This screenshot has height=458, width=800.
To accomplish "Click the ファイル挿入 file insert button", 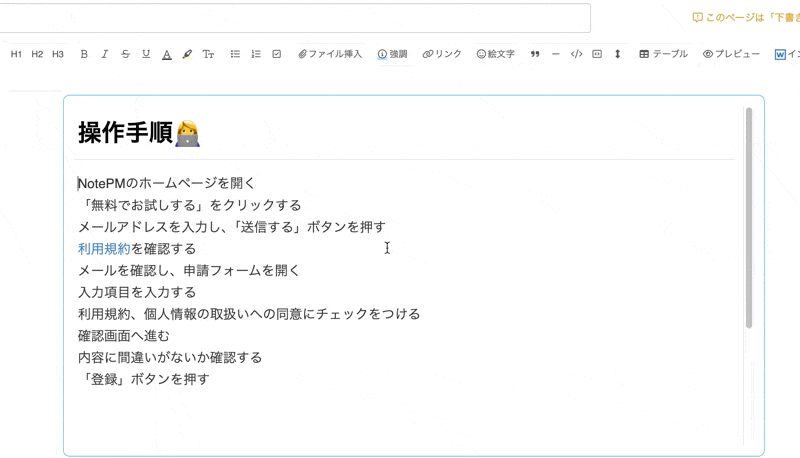I will 330,54.
